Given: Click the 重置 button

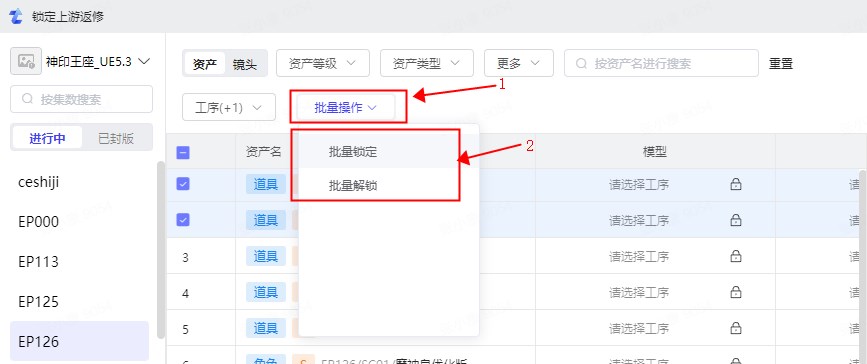Looking at the screenshot, I should (x=781, y=64).
